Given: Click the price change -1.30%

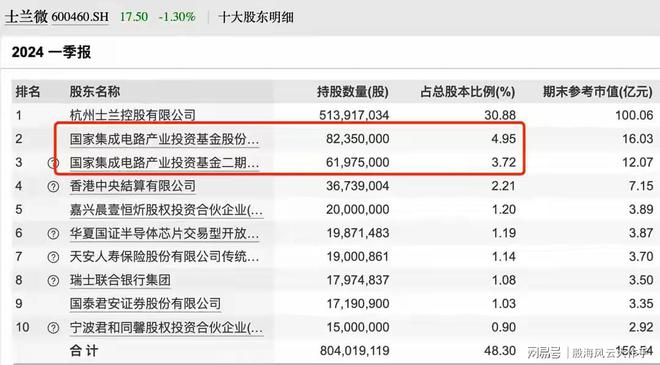Looking at the screenshot, I should pos(177,17).
